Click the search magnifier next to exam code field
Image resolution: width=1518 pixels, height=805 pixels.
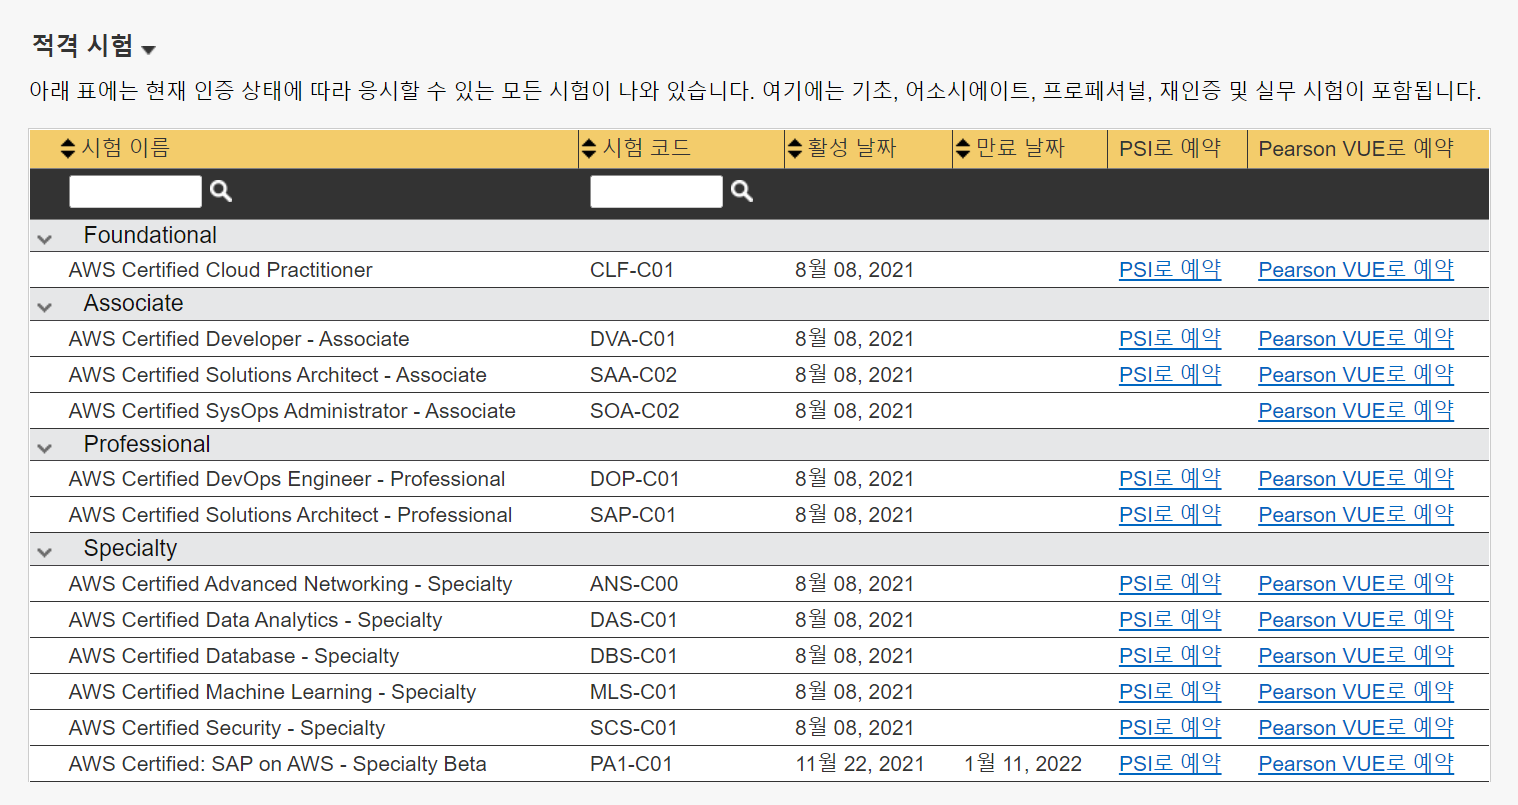[x=742, y=191]
